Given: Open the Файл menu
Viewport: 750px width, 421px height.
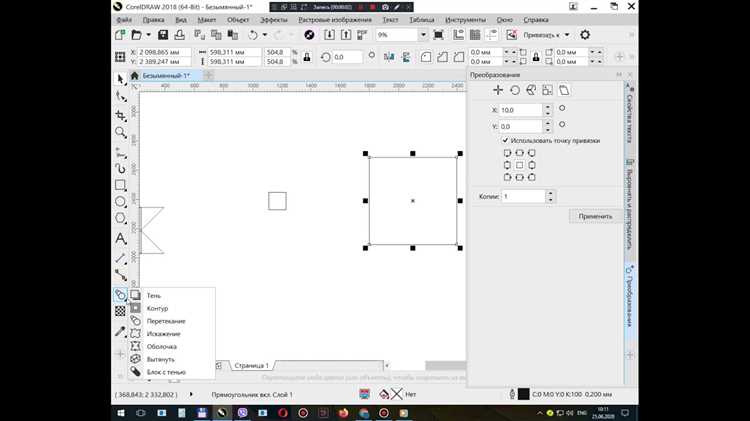Looking at the screenshot, I should [124, 20].
